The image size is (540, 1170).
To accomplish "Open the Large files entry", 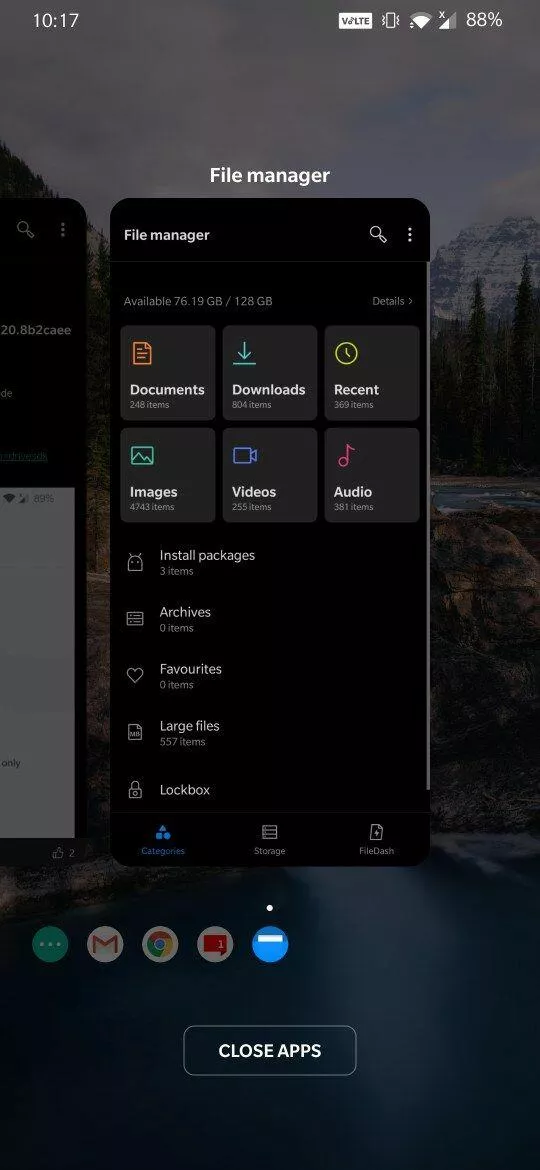I will click(269, 733).
